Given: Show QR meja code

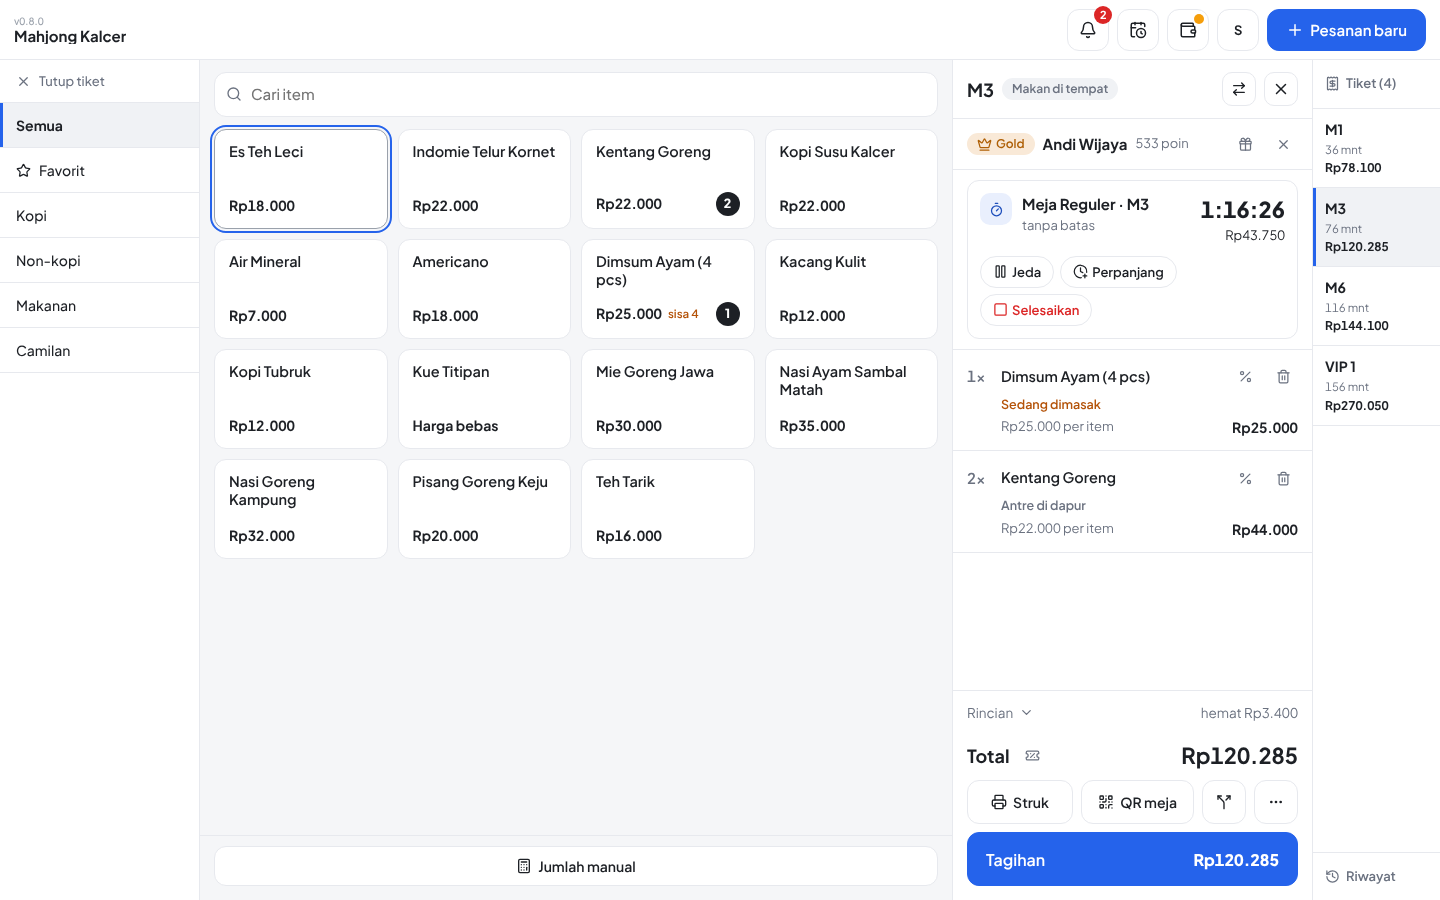Looking at the screenshot, I should point(1137,802).
